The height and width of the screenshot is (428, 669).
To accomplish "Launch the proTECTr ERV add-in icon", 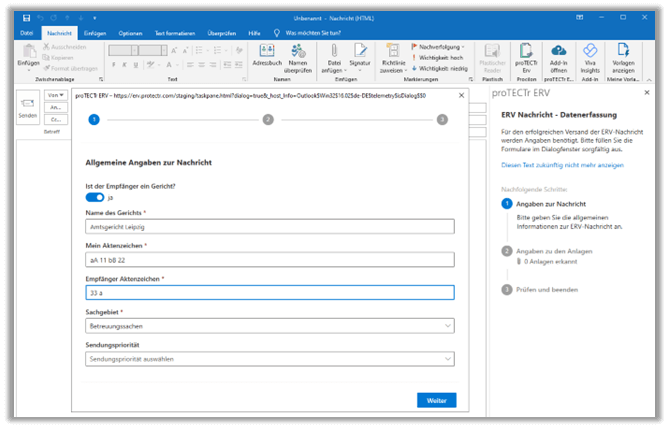I will tap(525, 54).
